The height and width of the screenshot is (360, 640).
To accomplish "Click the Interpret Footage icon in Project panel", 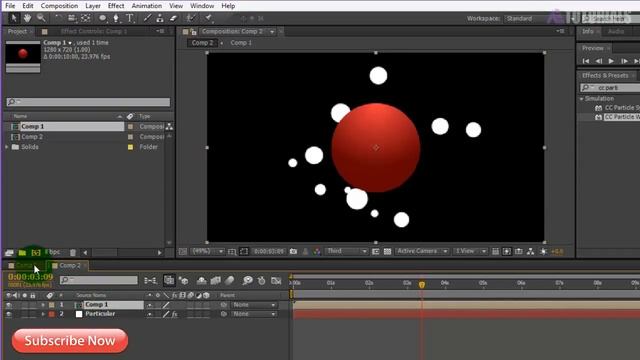I will click(x=9, y=253).
